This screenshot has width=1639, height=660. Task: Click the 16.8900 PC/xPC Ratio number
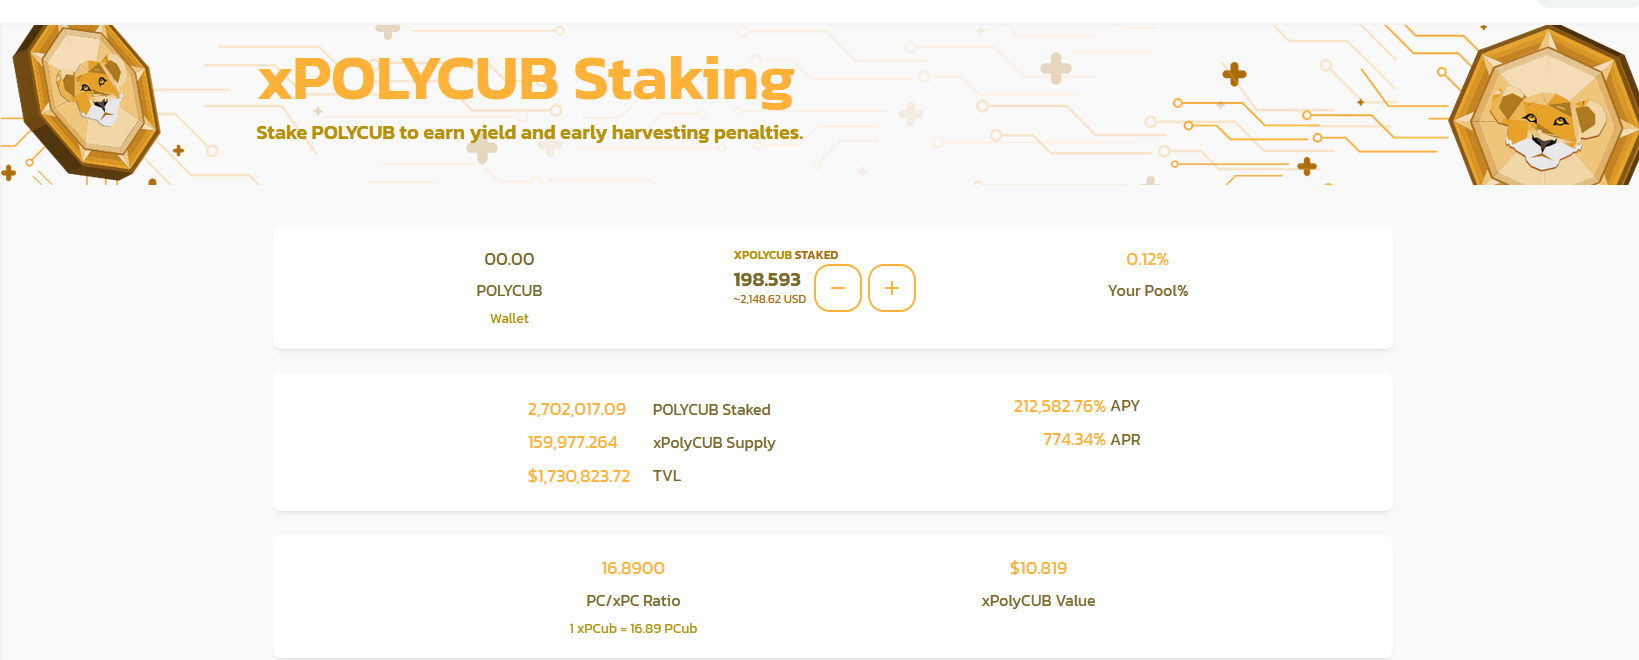tap(633, 568)
